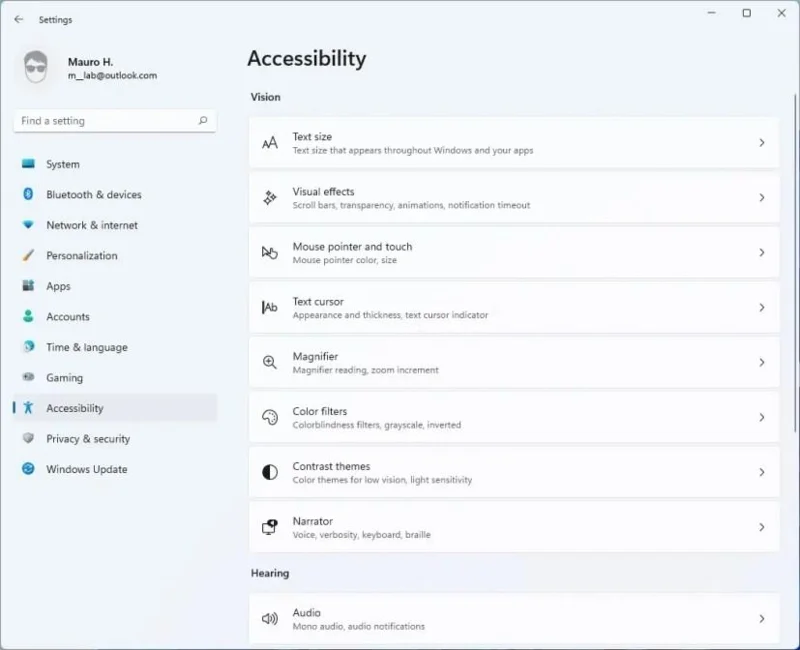800x650 pixels.
Task: Select Gaming label in sidebar
Action: 64,378
